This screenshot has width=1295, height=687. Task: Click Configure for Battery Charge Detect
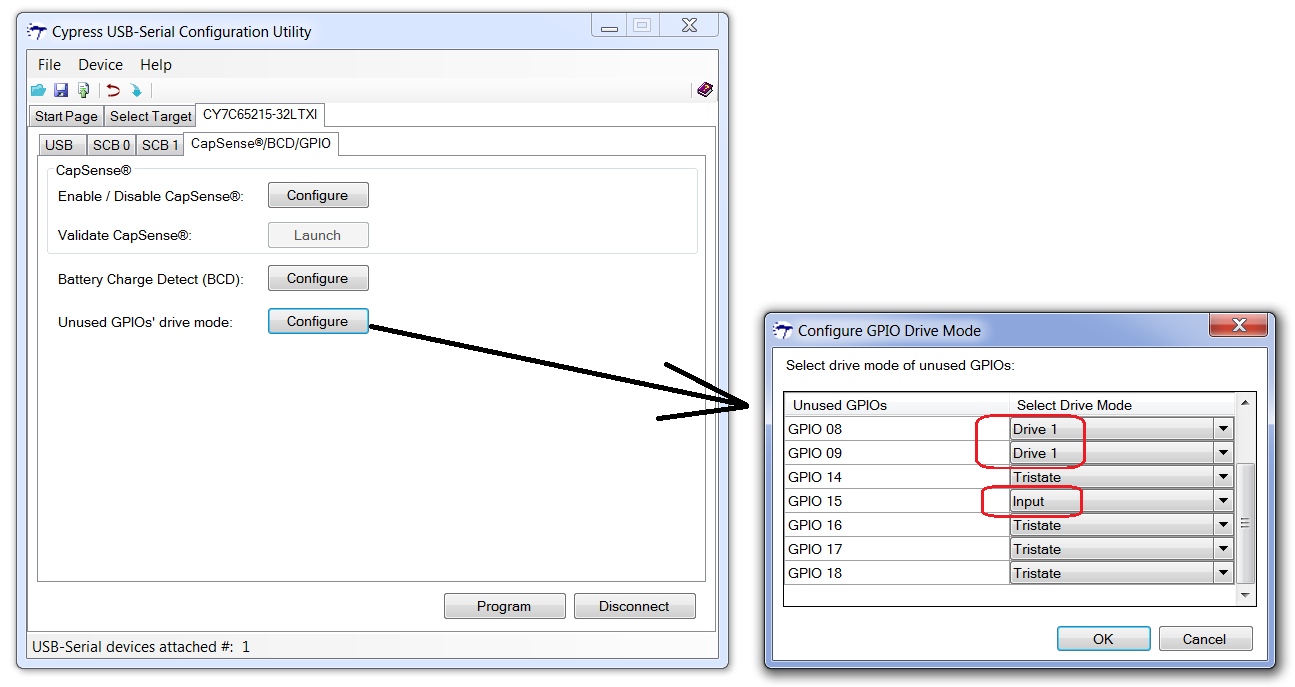click(318, 278)
